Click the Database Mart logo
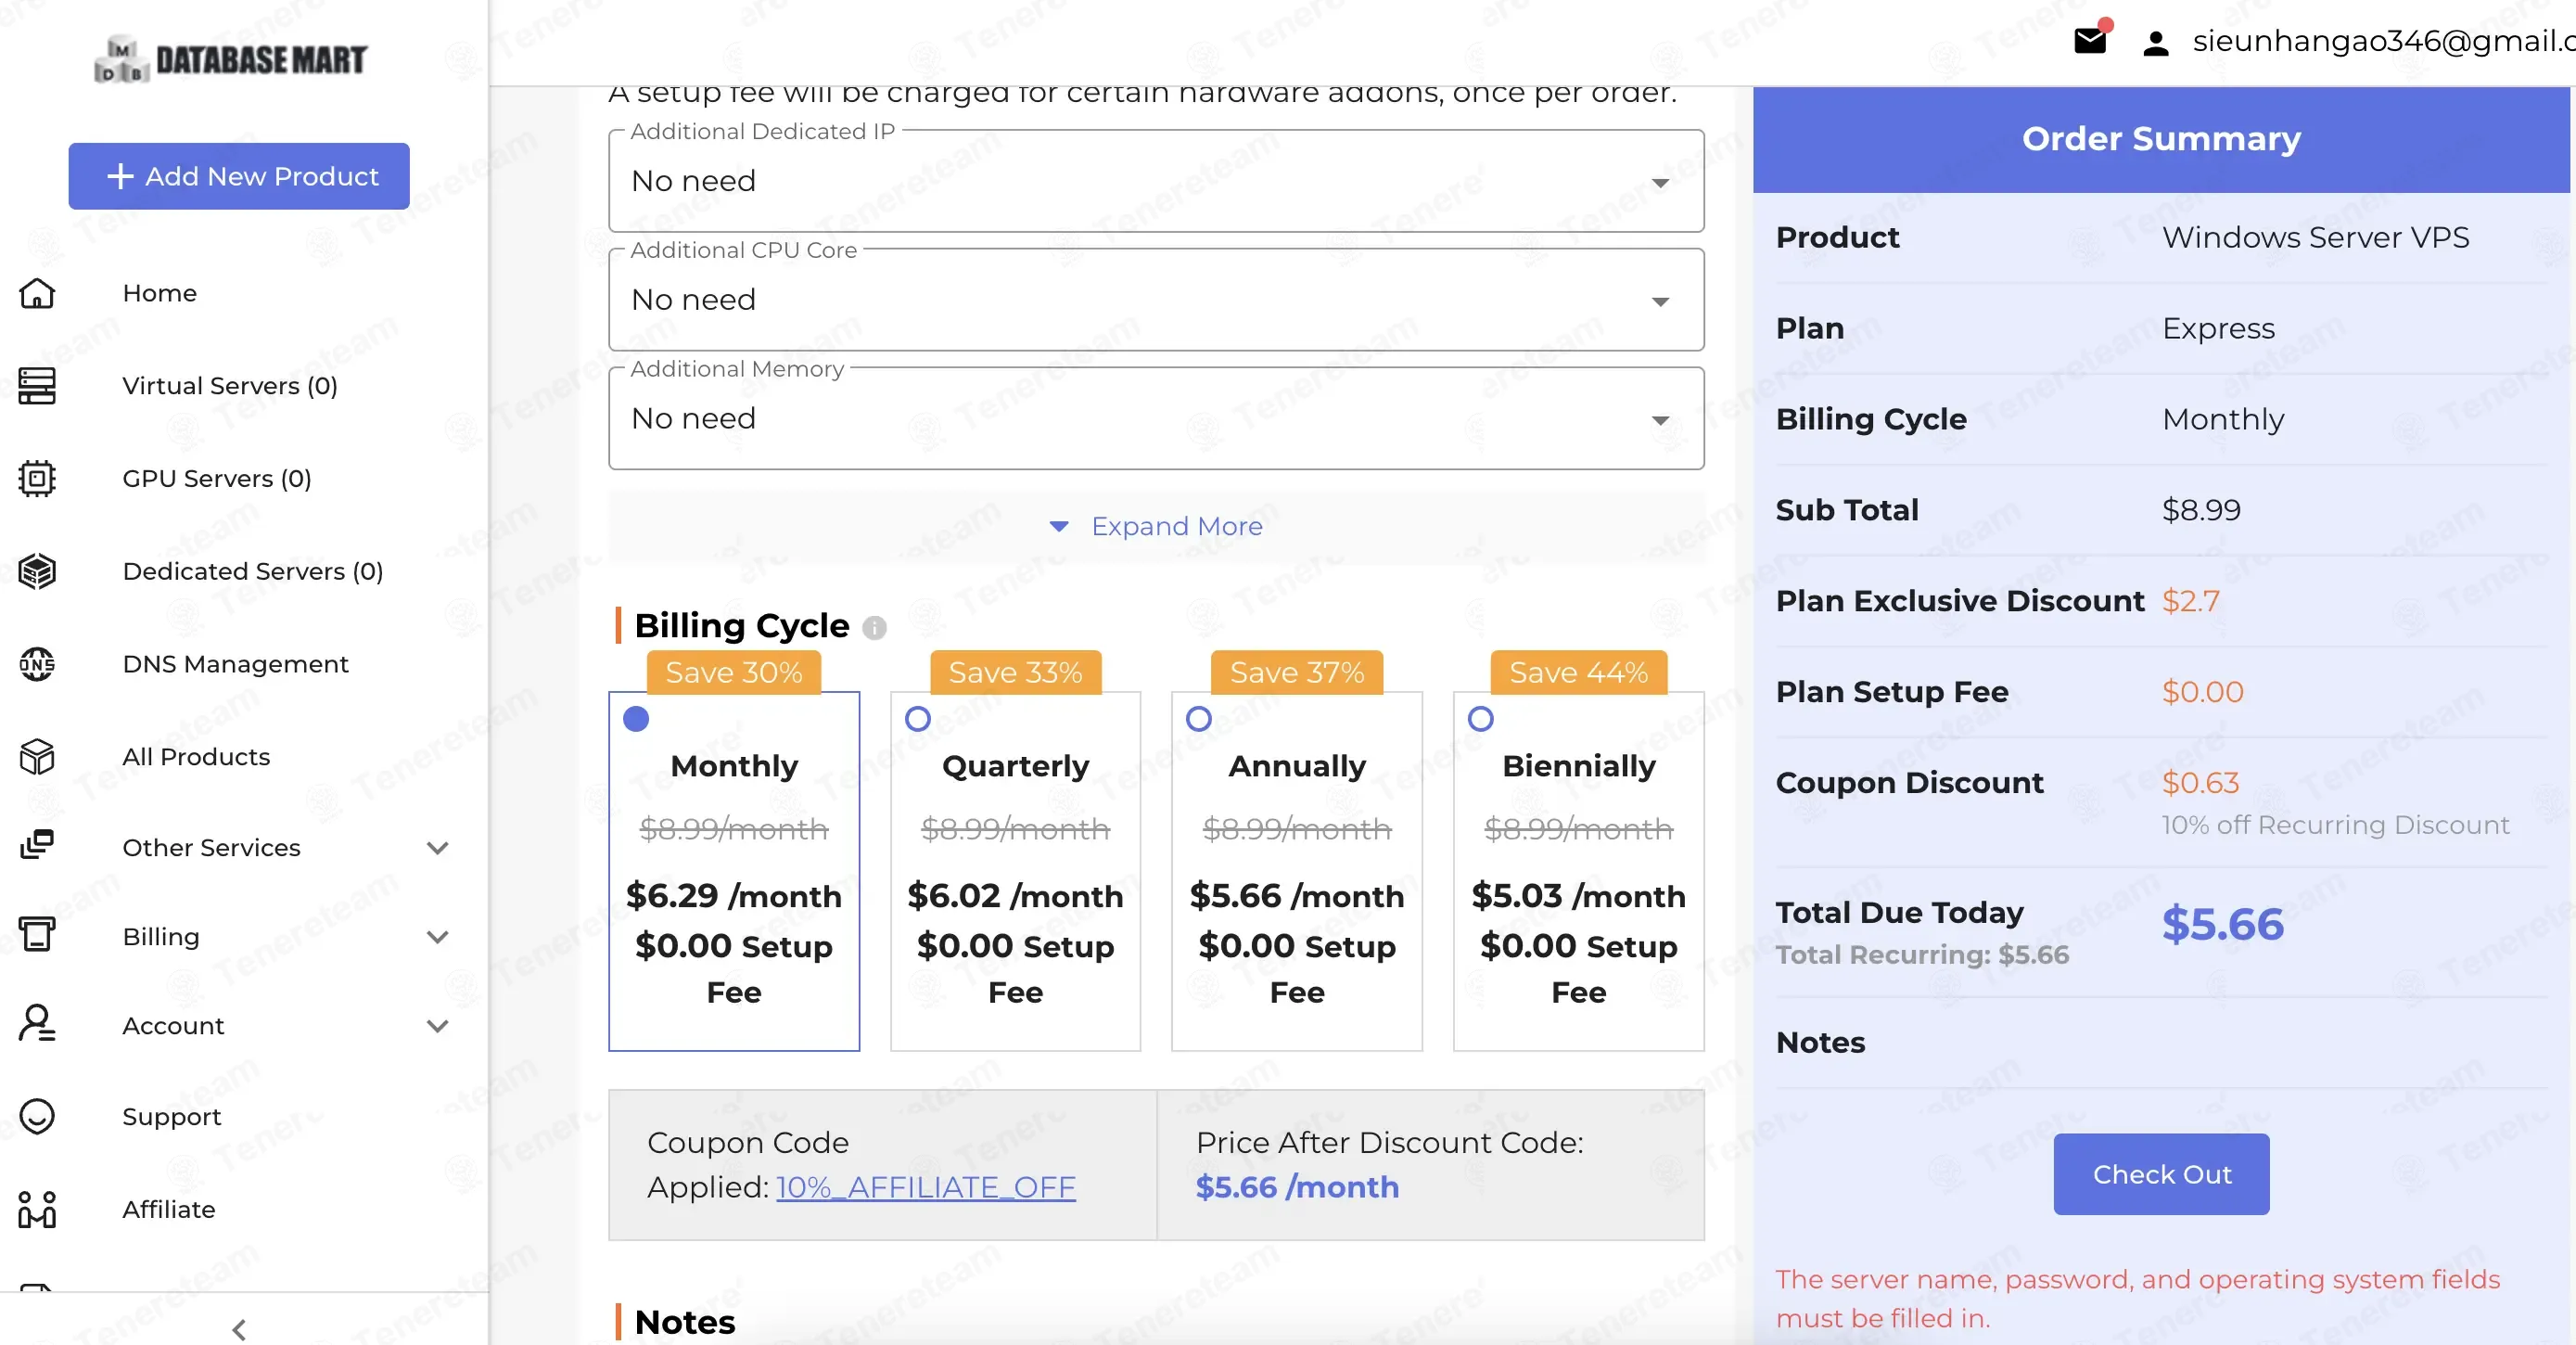 click(231, 59)
